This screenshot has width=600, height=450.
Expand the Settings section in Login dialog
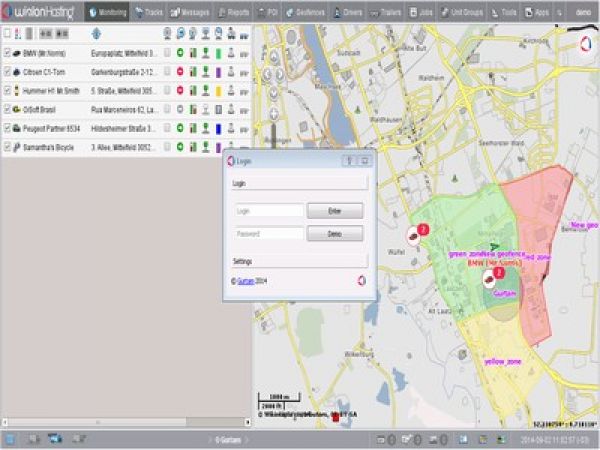click(299, 260)
